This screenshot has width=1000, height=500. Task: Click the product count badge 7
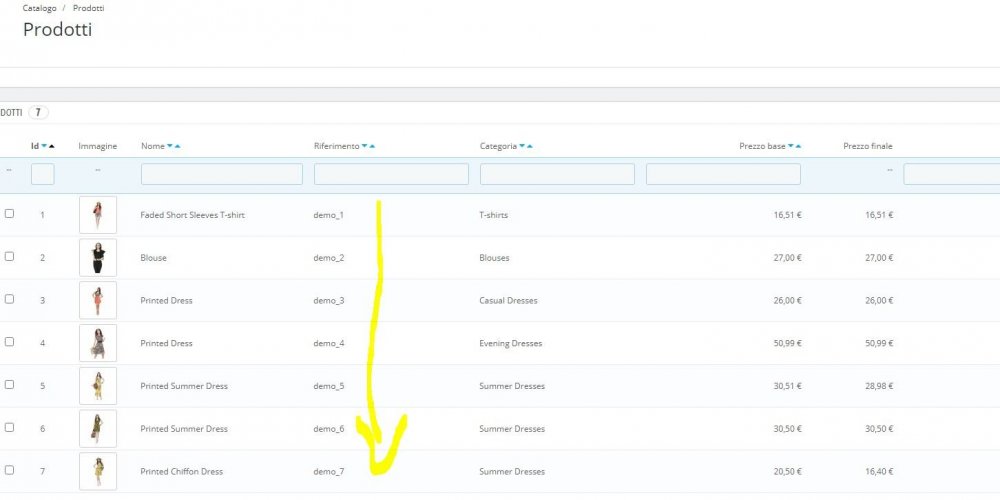click(38, 113)
